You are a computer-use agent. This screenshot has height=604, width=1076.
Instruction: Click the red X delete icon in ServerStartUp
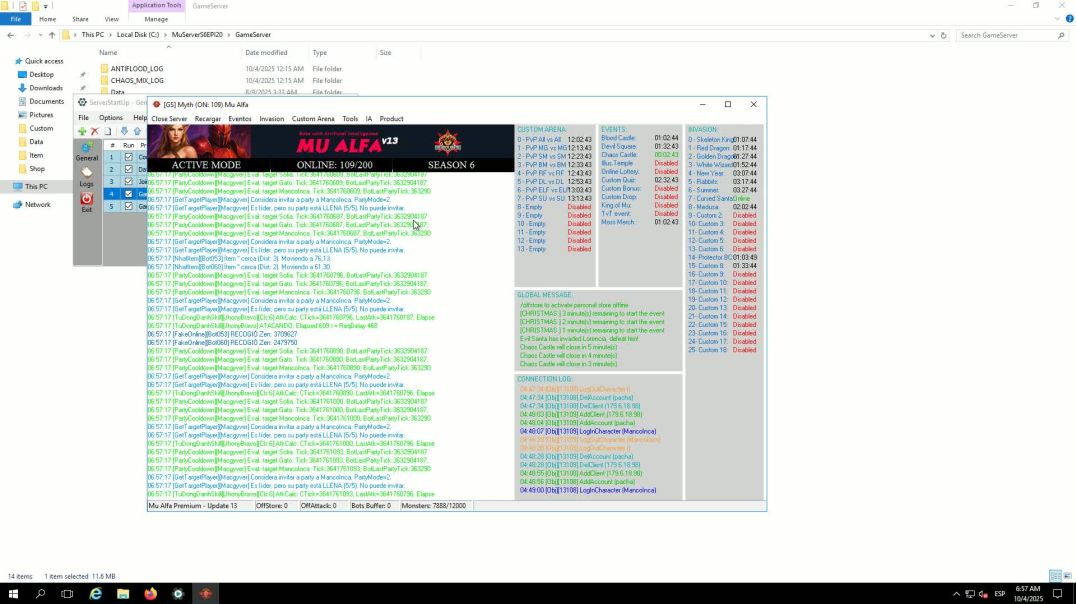(95, 131)
